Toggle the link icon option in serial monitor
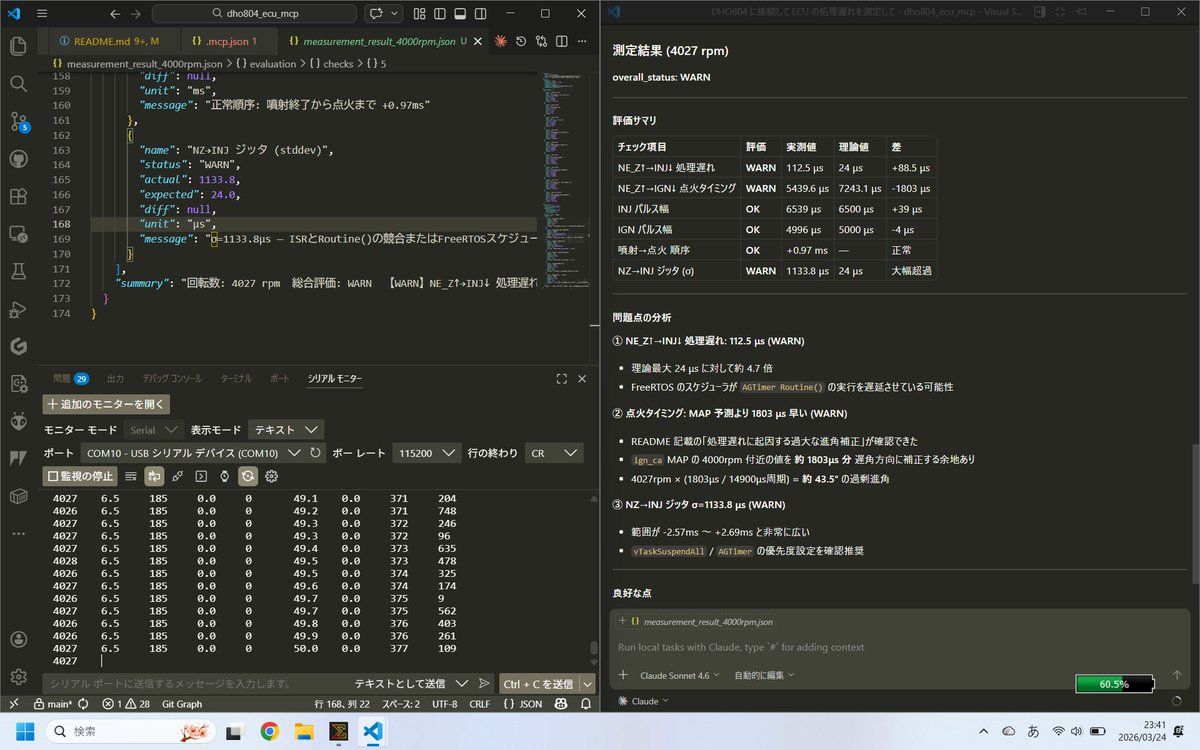 (x=177, y=477)
